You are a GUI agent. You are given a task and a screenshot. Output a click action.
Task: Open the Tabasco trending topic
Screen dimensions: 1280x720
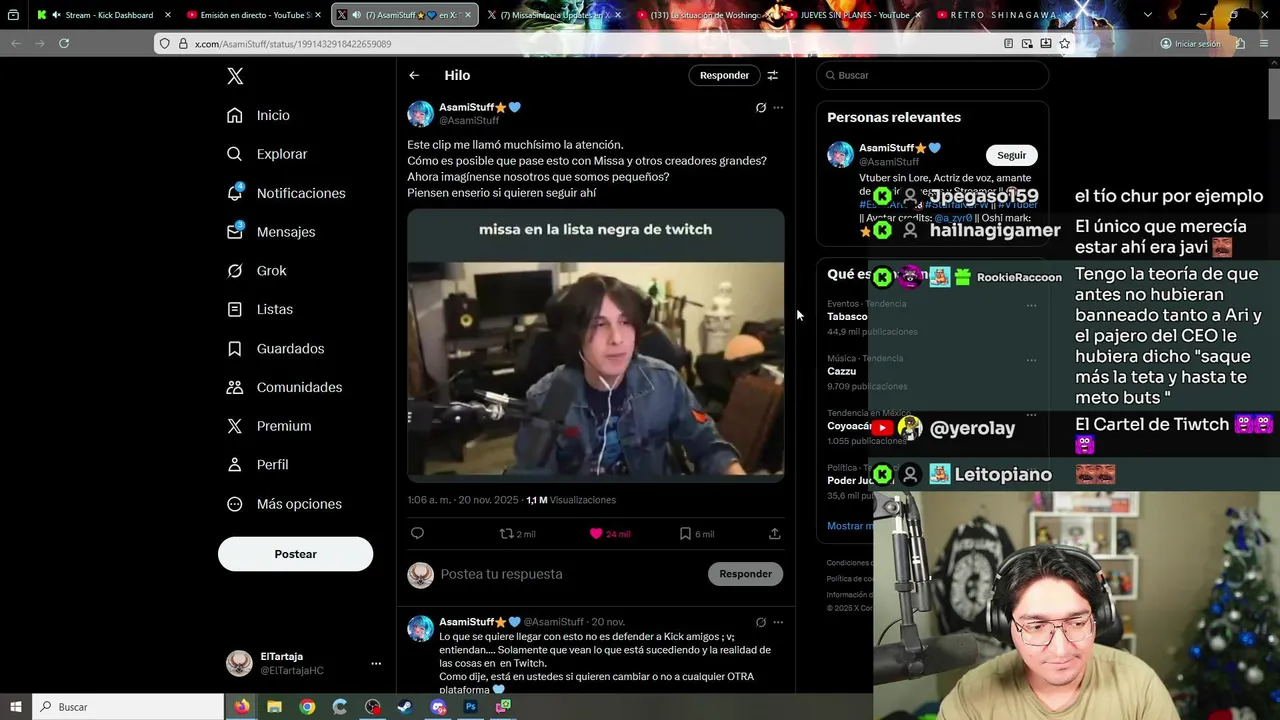click(847, 317)
